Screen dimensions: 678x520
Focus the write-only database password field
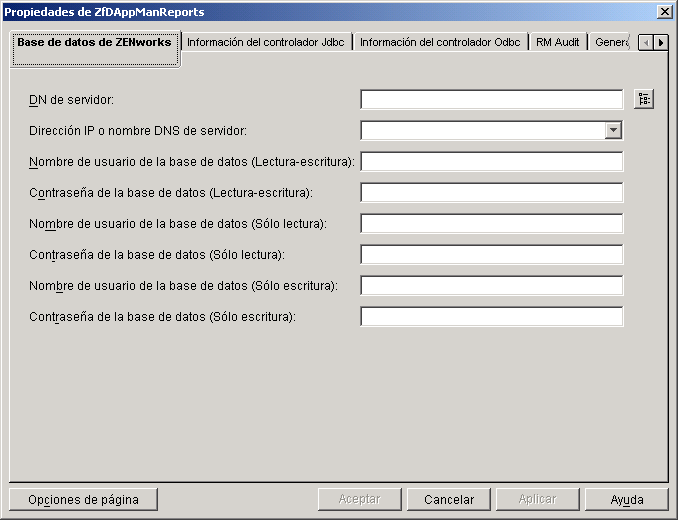[x=492, y=316]
